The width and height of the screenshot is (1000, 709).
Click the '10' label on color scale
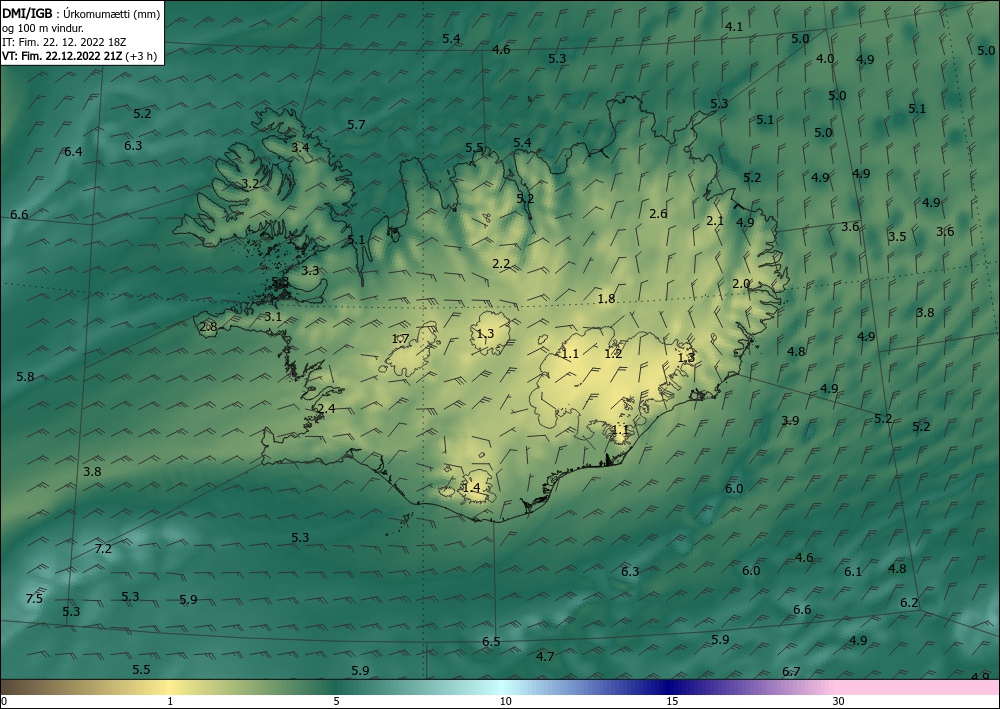[505, 701]
